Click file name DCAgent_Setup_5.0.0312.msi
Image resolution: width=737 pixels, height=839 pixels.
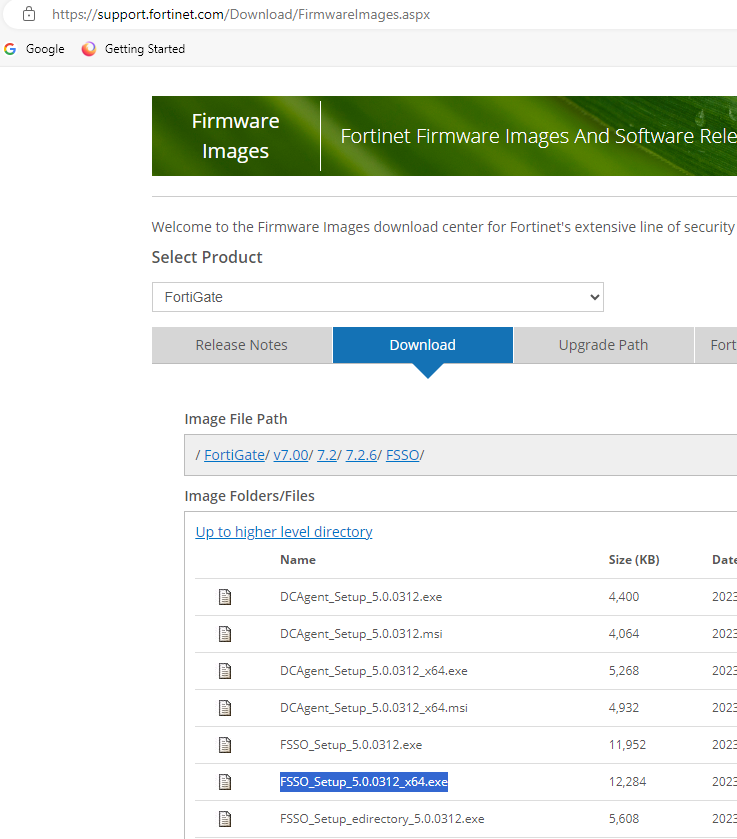(361, 634)
